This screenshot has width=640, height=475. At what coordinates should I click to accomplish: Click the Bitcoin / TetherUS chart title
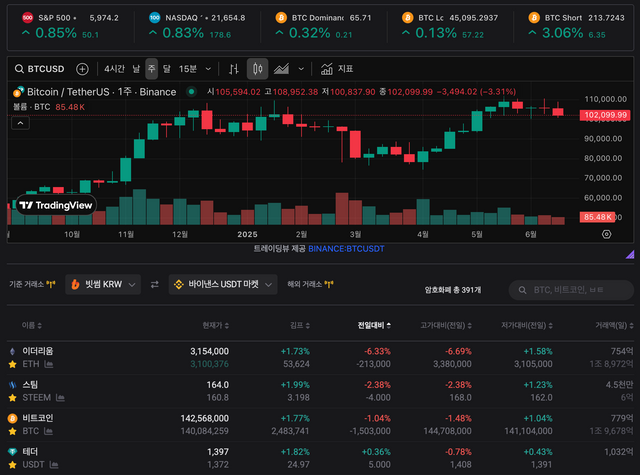coord(102,92)
